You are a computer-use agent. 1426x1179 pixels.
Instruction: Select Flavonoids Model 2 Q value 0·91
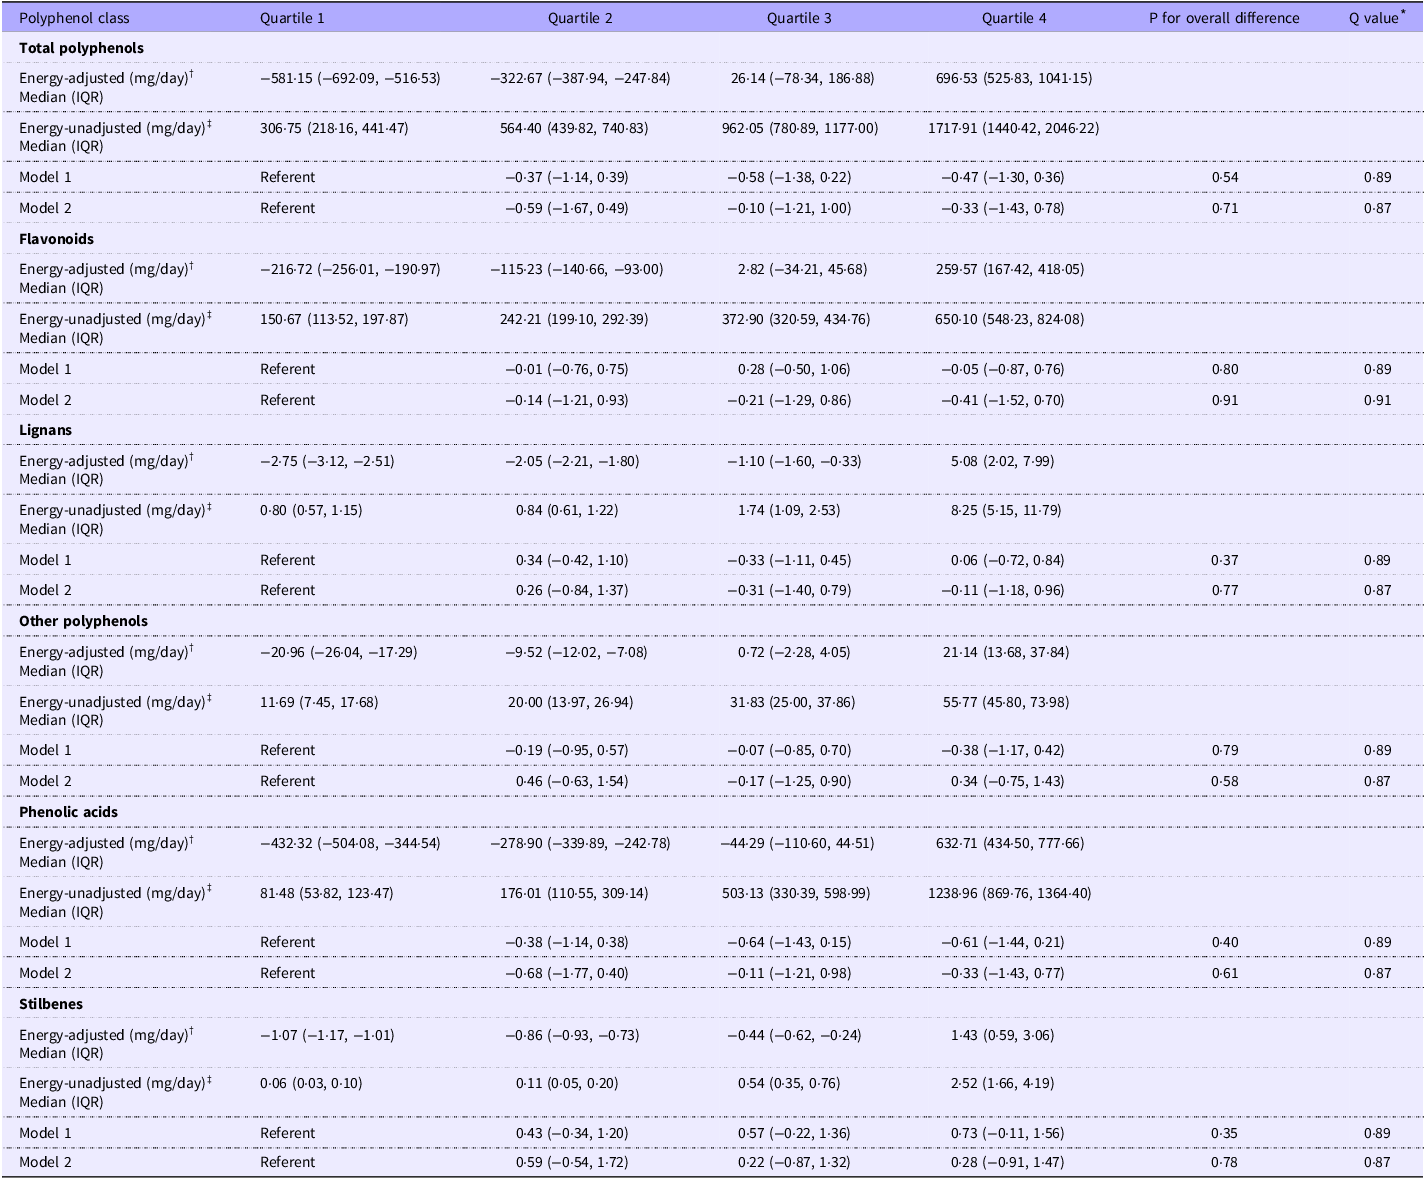click(1377, 400)
